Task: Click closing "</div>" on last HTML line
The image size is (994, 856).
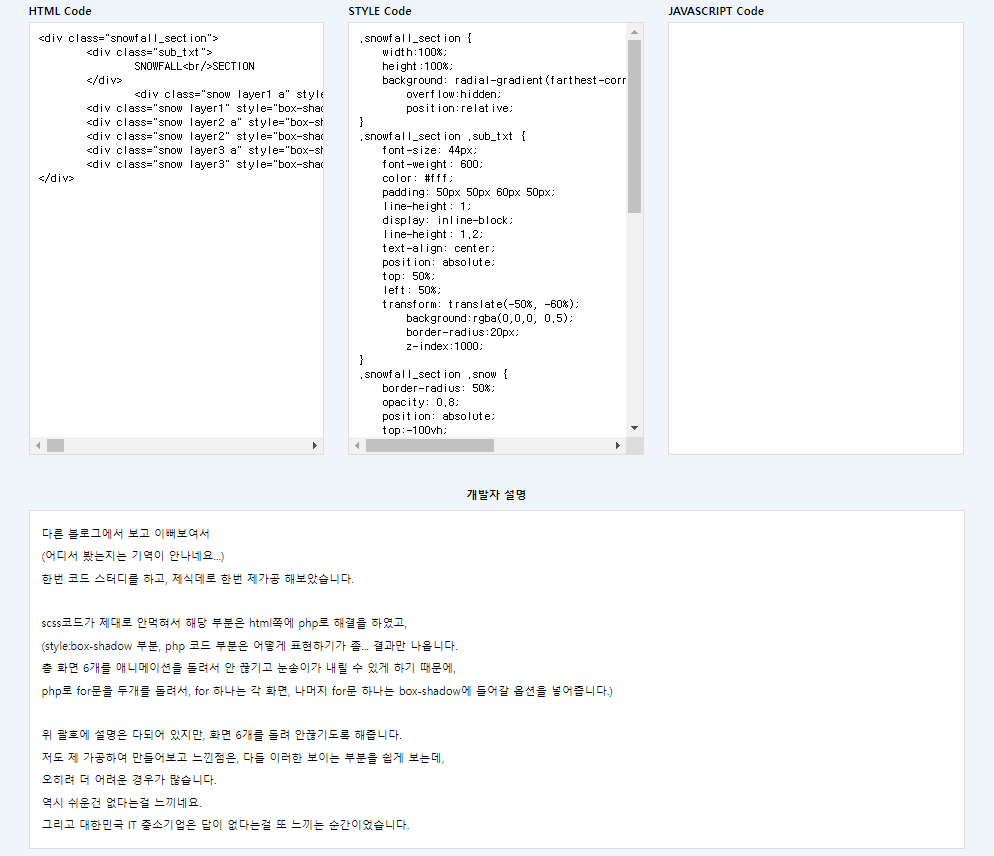Action: (x=56, y=178)
